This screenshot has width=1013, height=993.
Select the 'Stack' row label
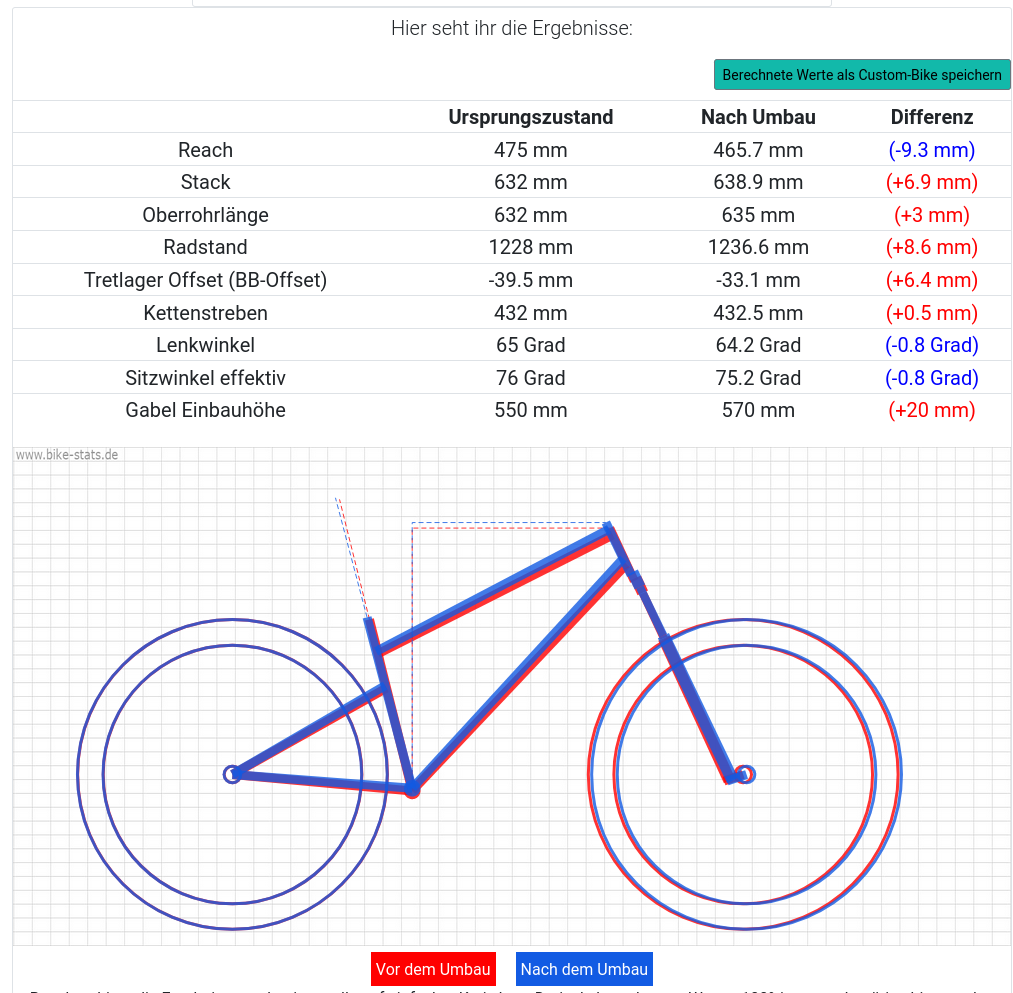coord(205,182)
